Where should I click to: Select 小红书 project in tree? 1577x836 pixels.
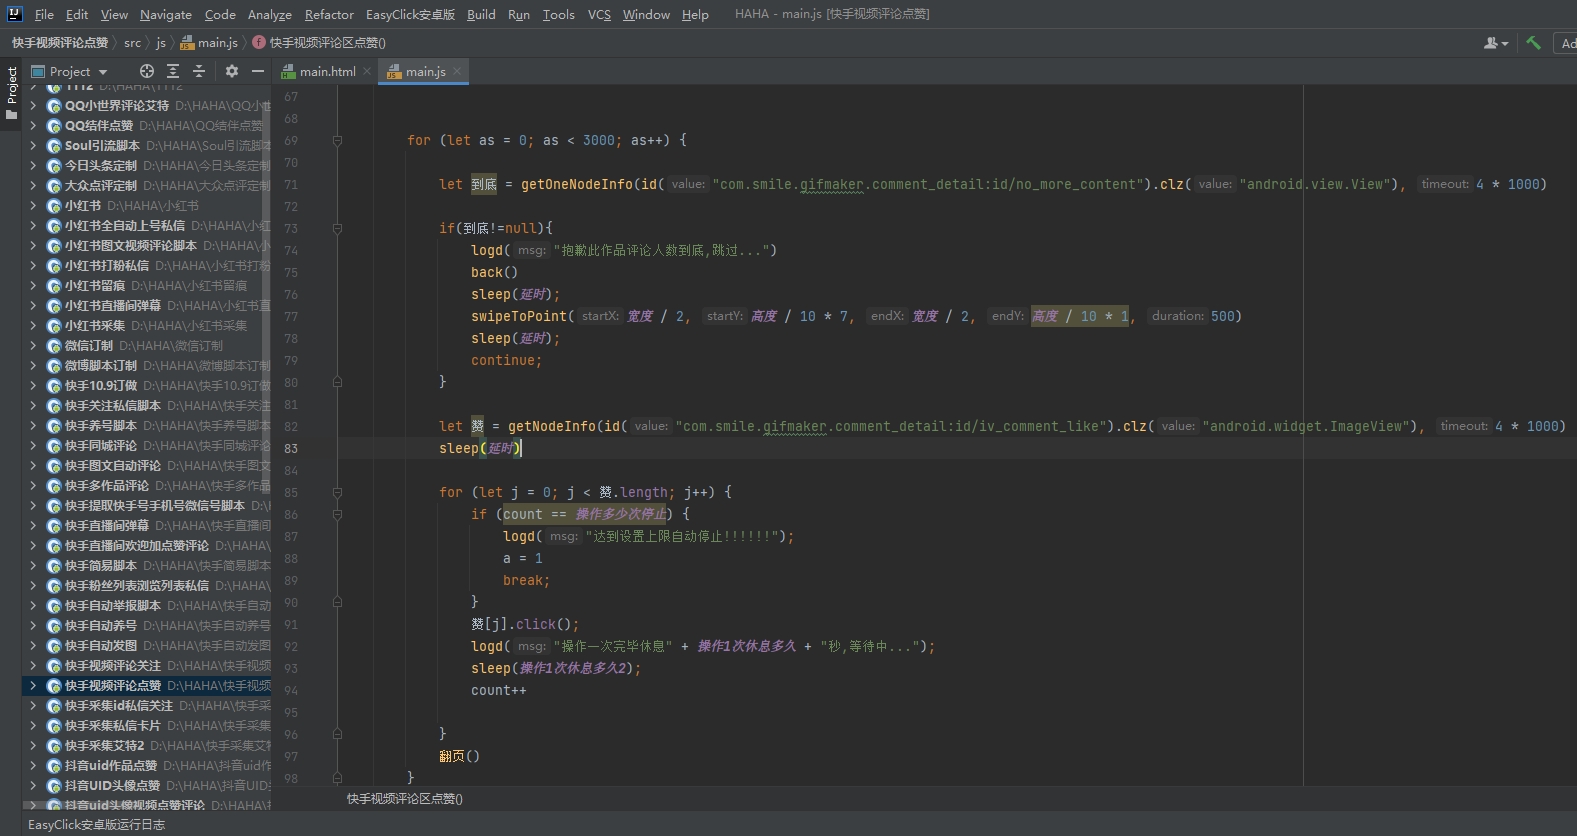coord(83,205)
